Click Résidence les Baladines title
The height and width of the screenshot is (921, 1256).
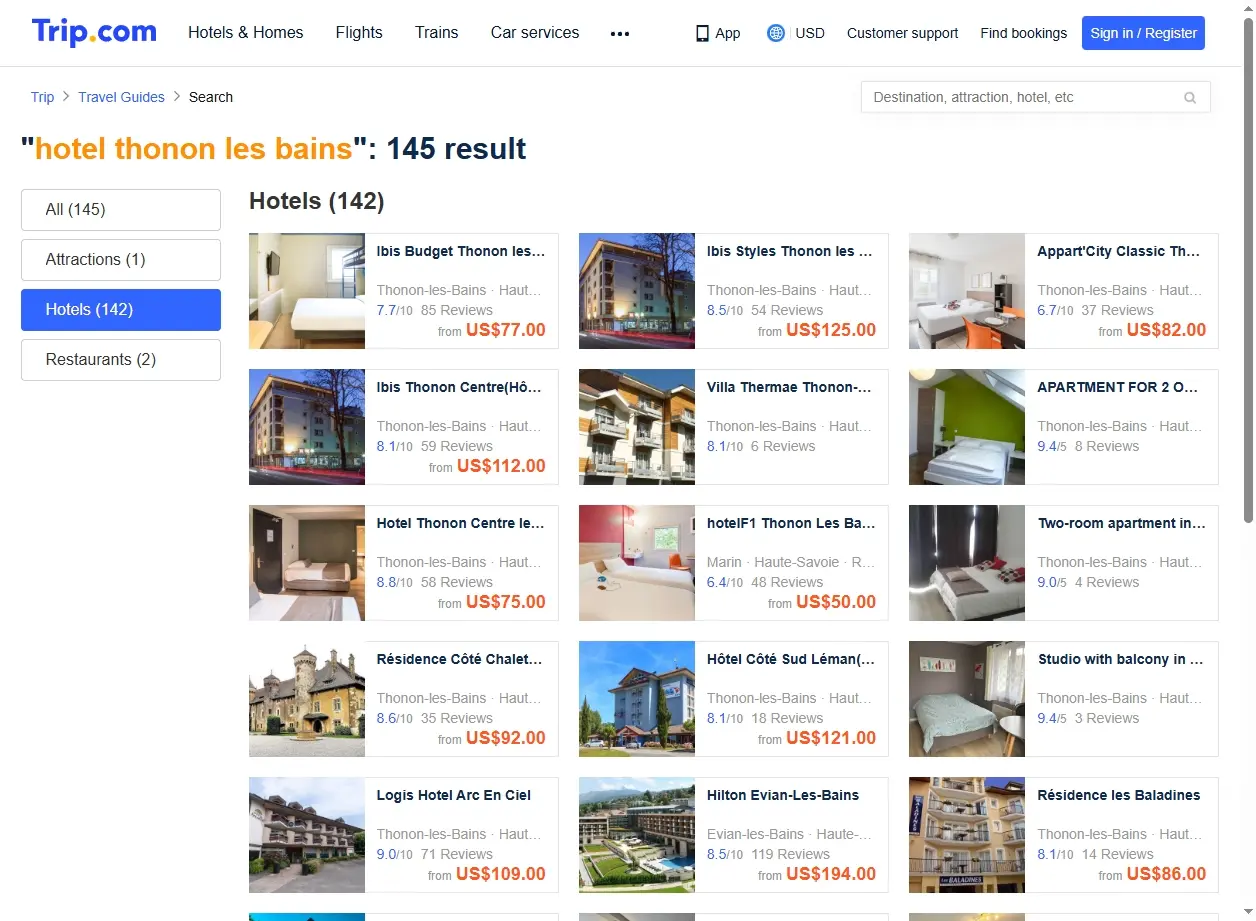(x=1119, y=796)
